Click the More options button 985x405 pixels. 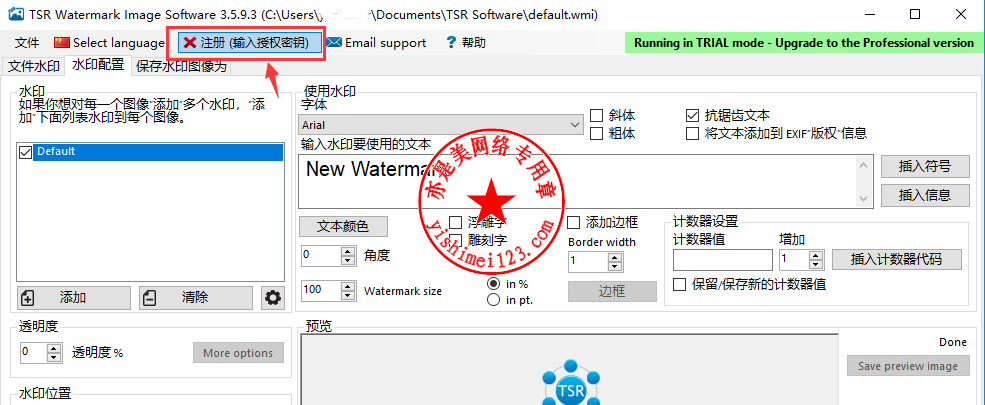[238, 353]
